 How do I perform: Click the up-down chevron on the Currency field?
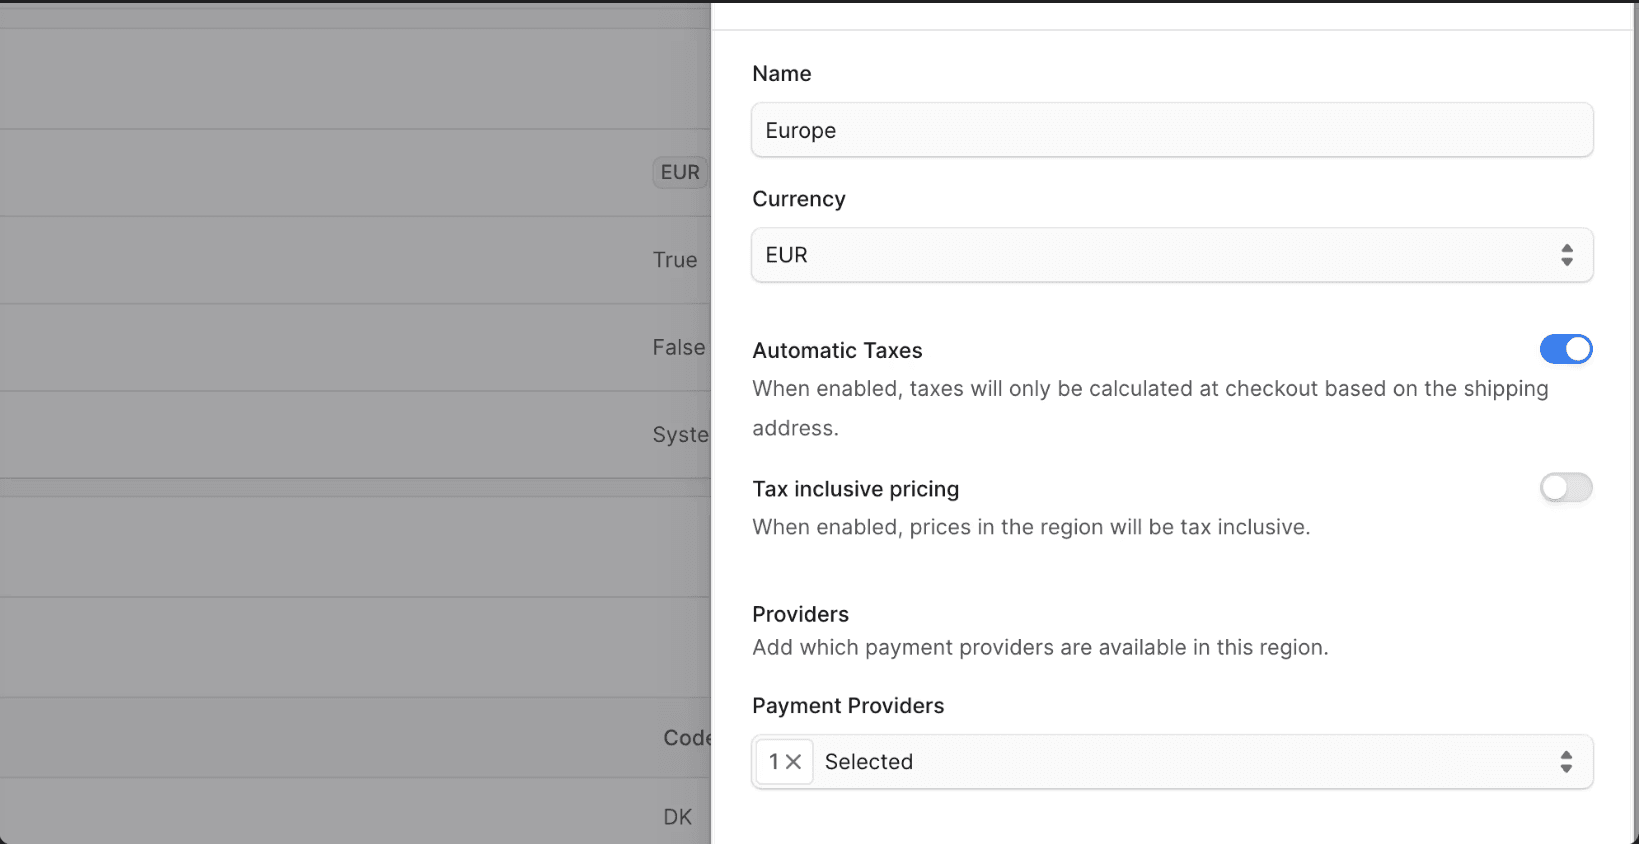tap(1566, 255)
